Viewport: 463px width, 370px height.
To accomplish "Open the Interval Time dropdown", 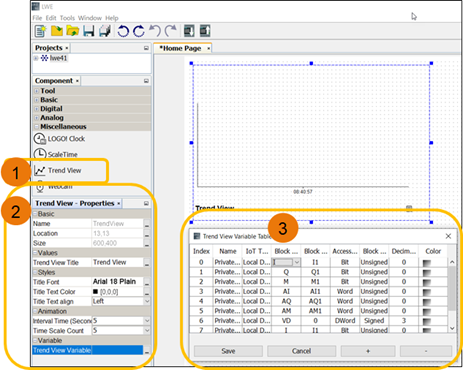I will point(147,321).
